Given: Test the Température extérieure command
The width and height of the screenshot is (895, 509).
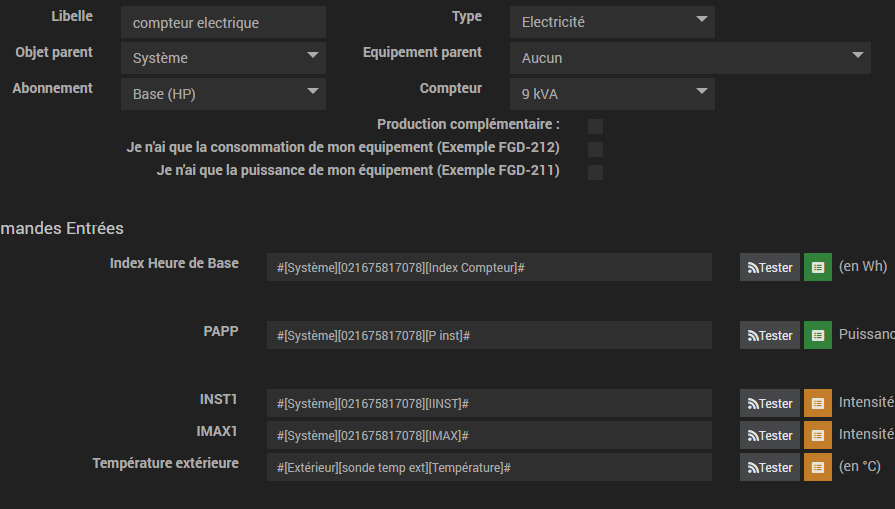Looking at the screenshot, I should pos(770,467).
